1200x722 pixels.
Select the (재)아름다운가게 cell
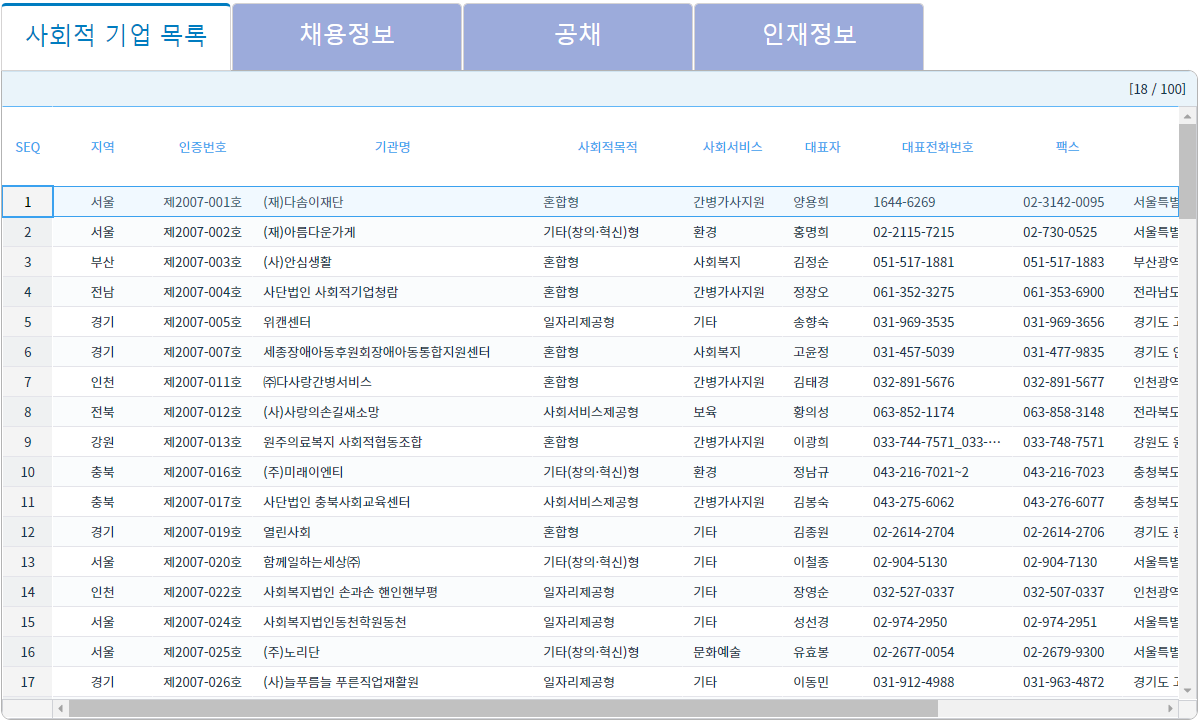point(393,232)
